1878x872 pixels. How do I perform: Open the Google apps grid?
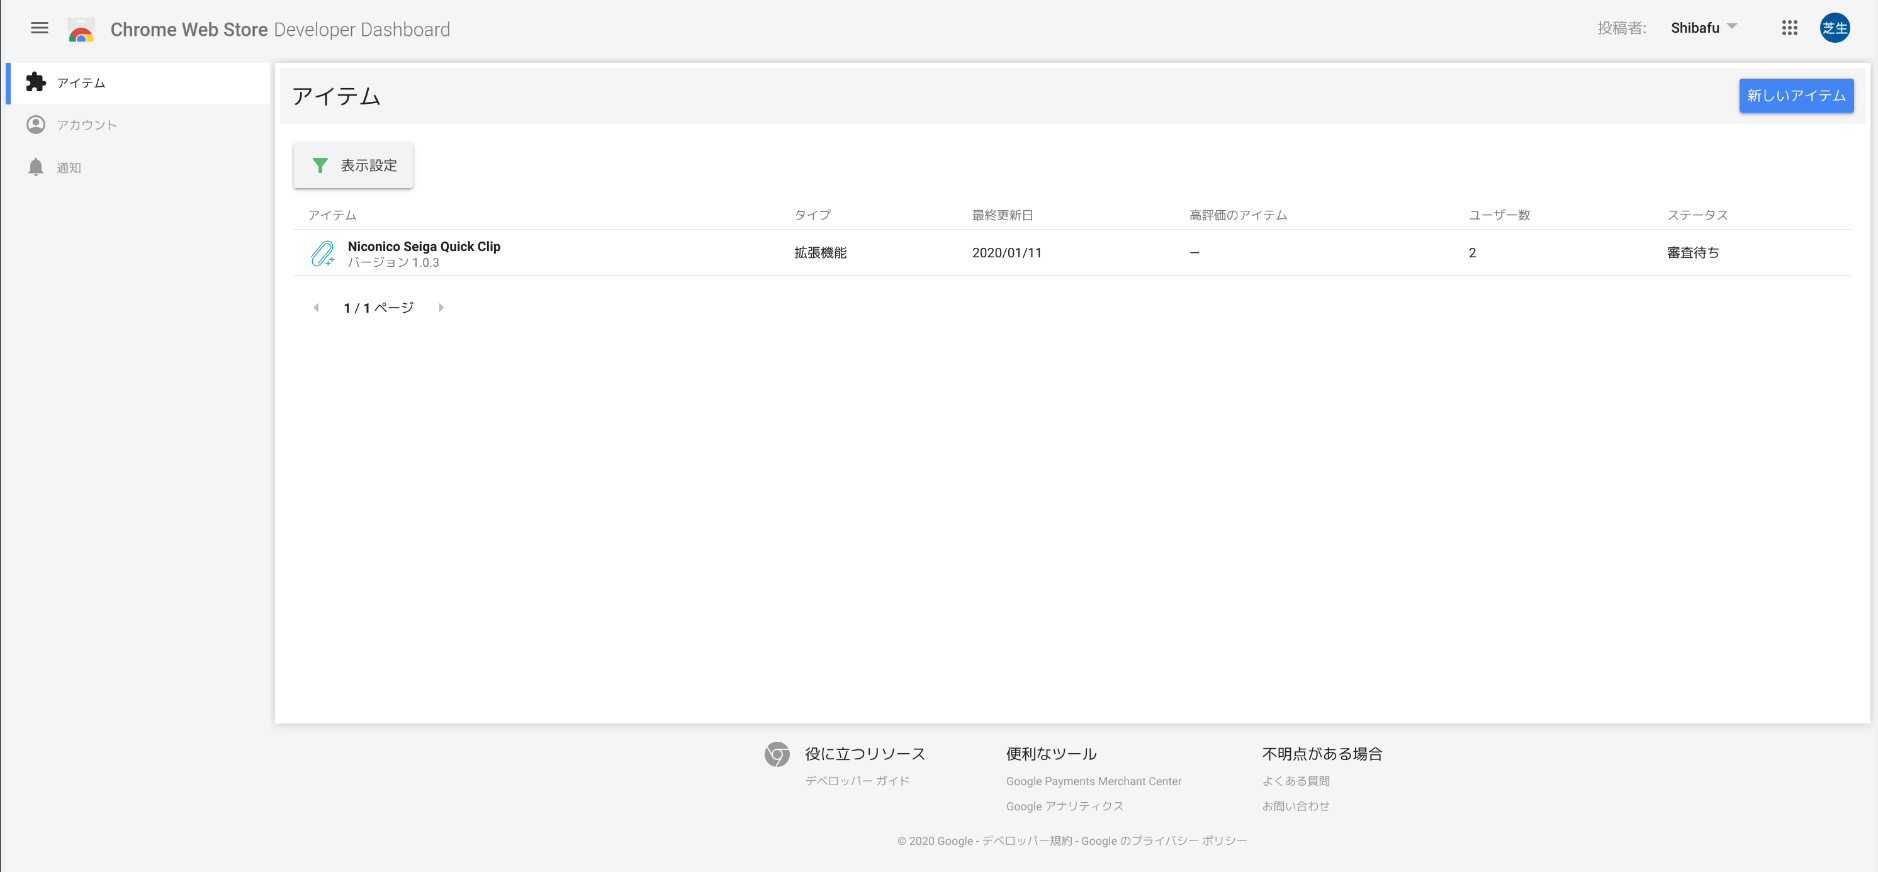(x=1789, y=28)
